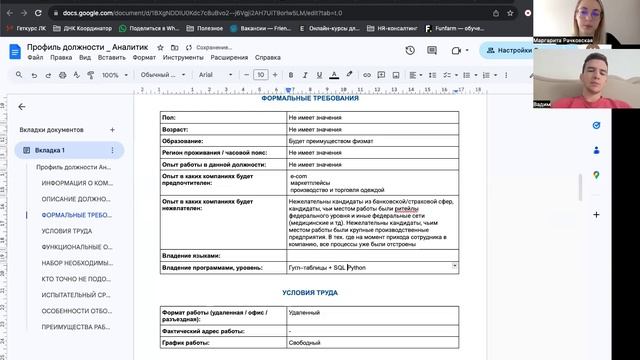Open numbered list options

tap(489, 75)
